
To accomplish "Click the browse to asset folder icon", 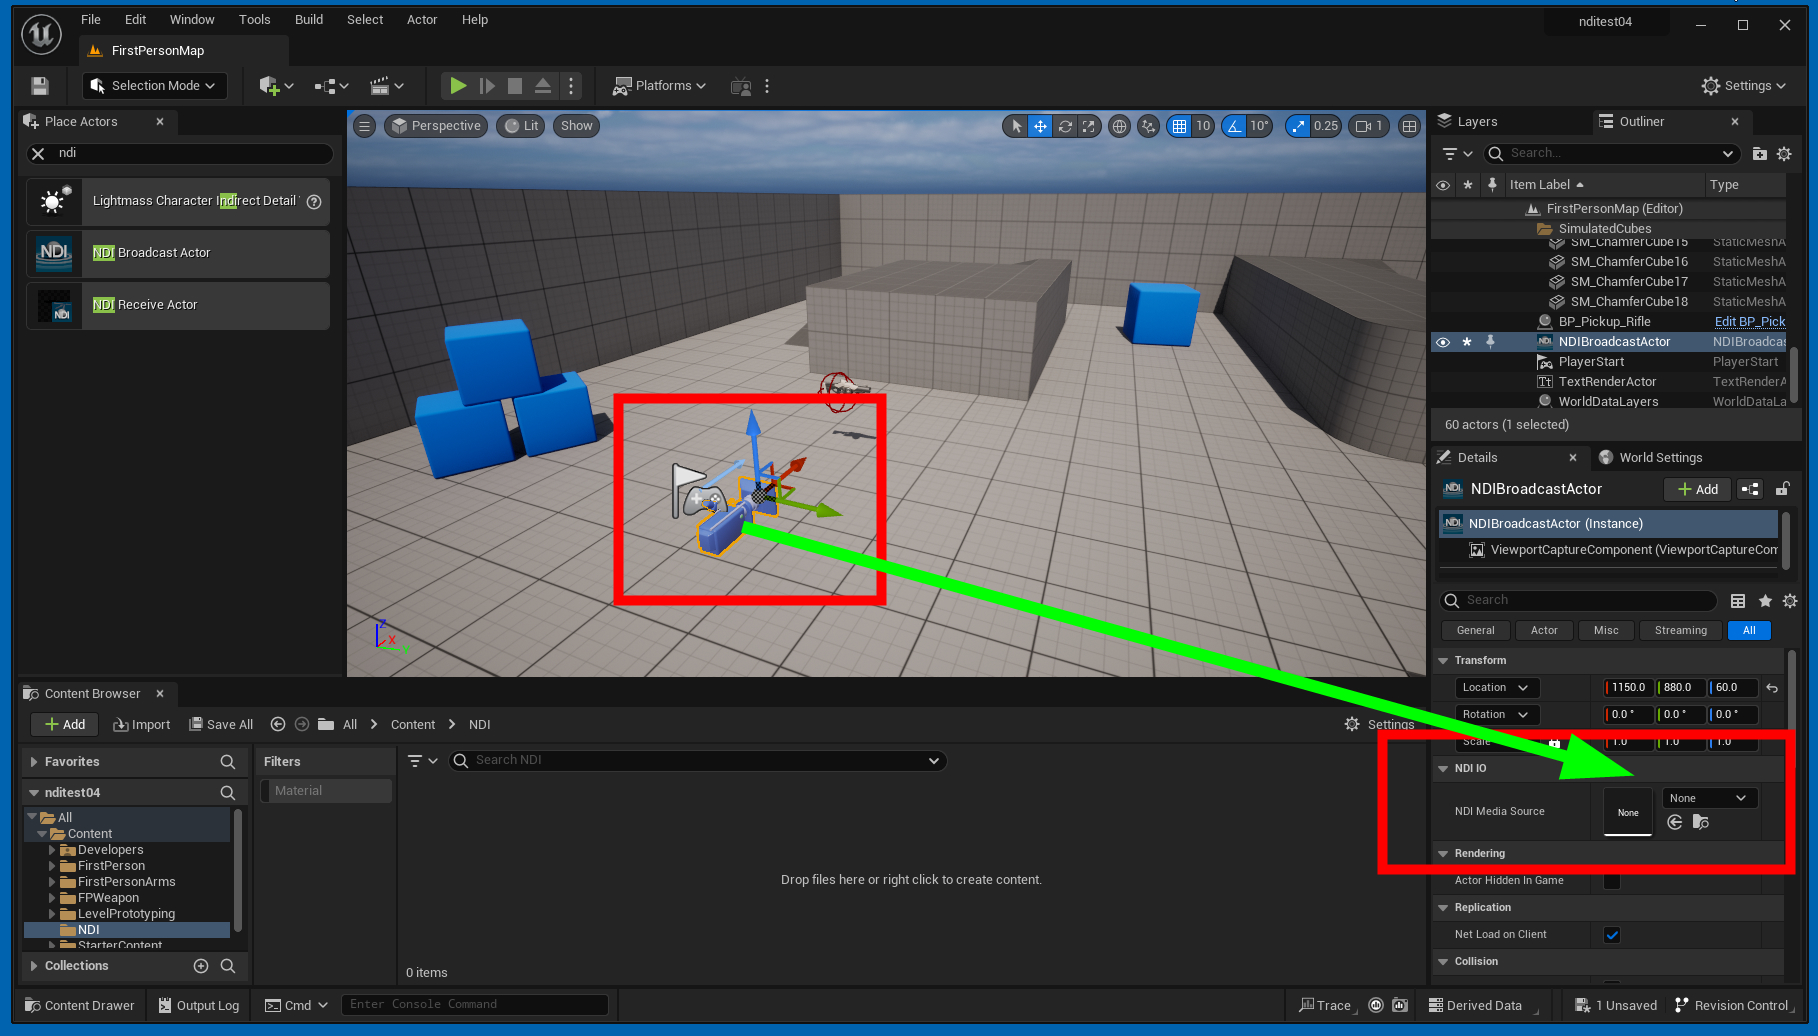I will pos(1700,822).
